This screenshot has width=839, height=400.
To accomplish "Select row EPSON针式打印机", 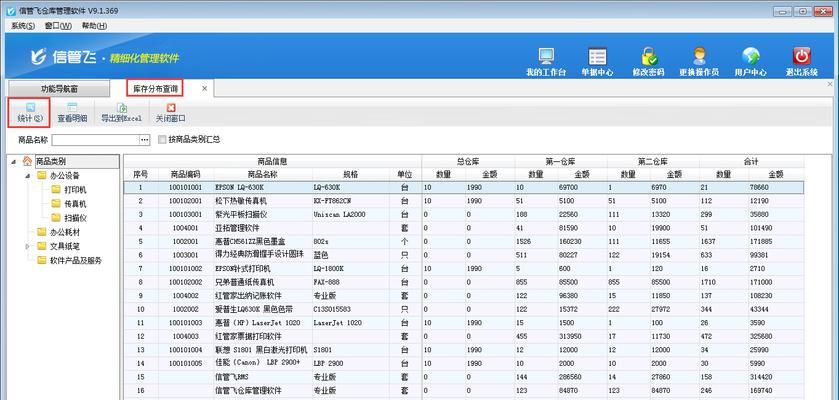I will (463, 268).
